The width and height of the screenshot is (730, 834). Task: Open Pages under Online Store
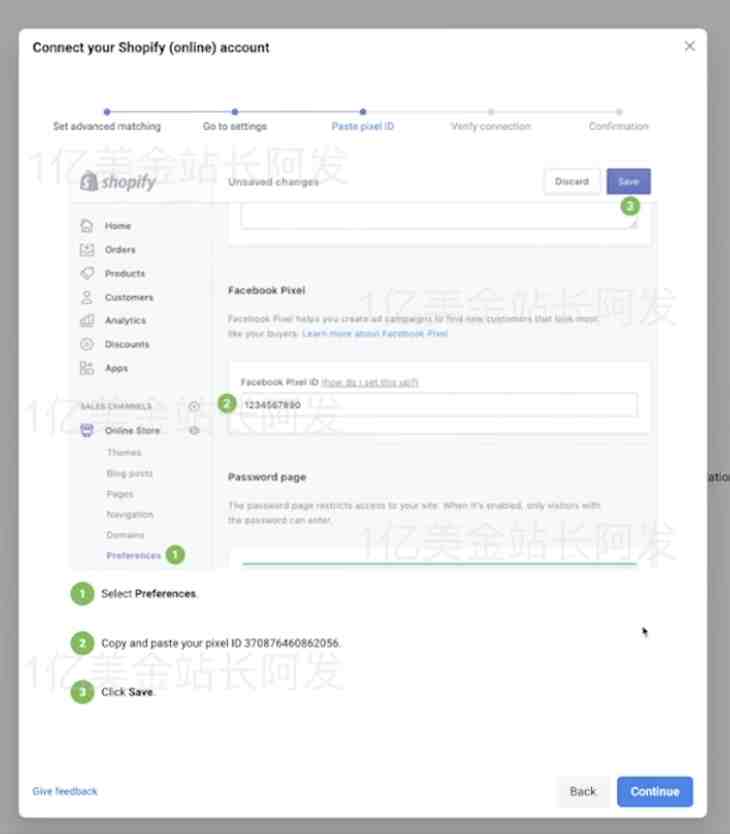click(x=120, y=494)
